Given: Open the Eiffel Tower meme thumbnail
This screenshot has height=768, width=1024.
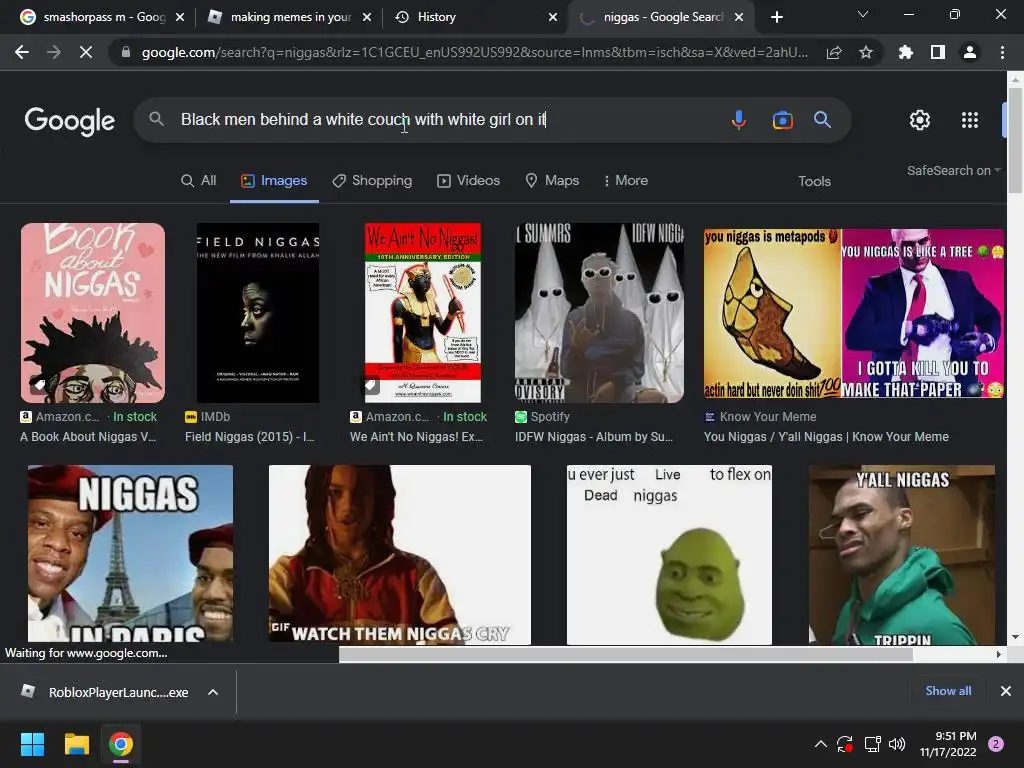Looking at the screenshot, I should (130, 554).
